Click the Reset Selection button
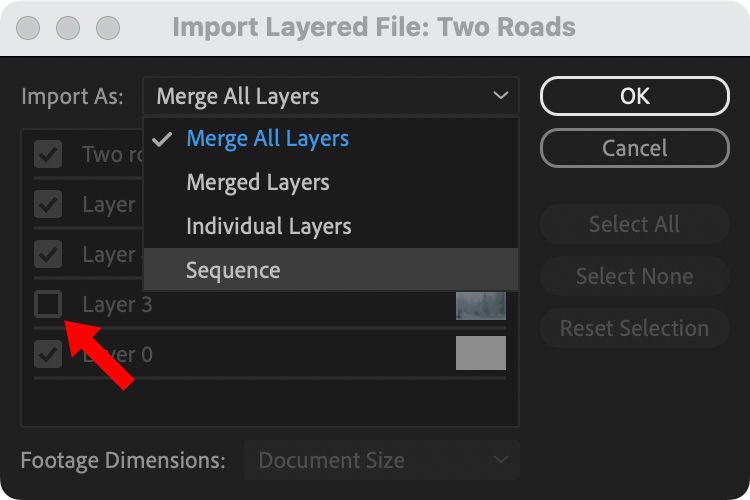The height and width of the screenshot is (500, 750). (634, 328)
